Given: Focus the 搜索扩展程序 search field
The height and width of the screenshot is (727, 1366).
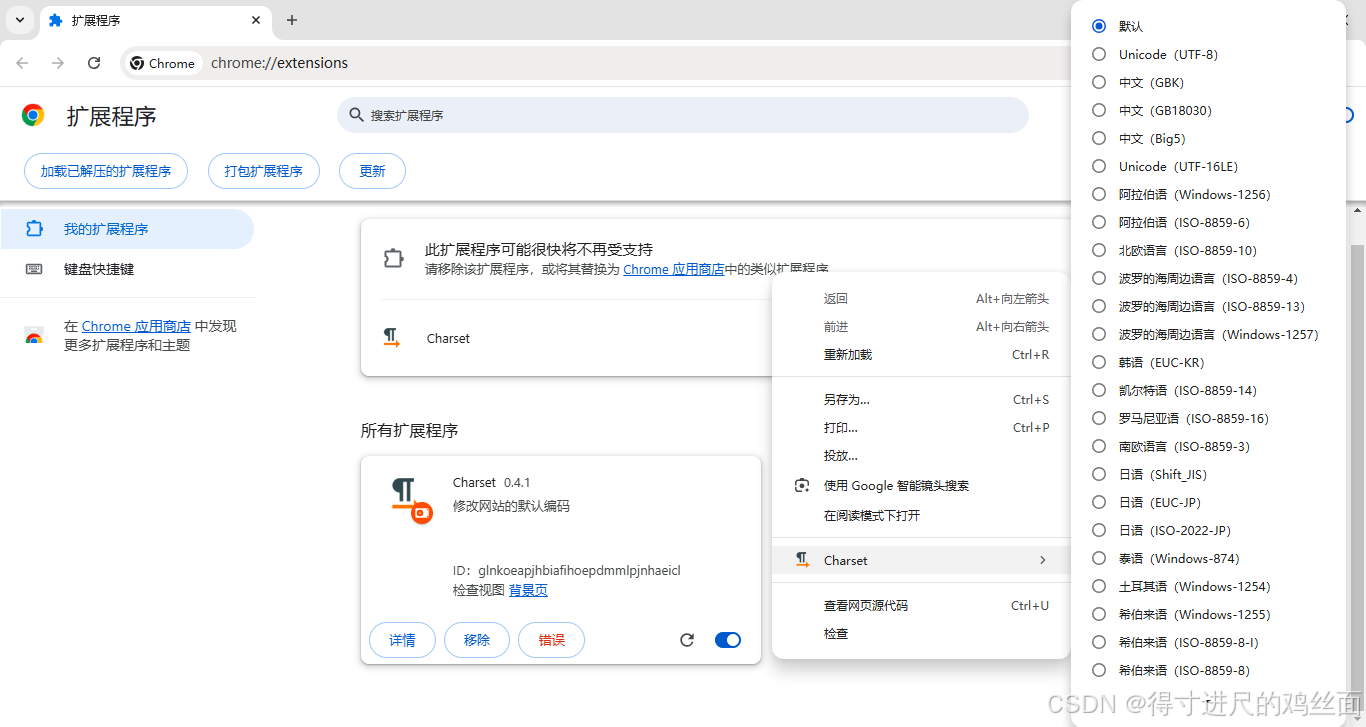Looking at the screenshot, I should point(683,115).
